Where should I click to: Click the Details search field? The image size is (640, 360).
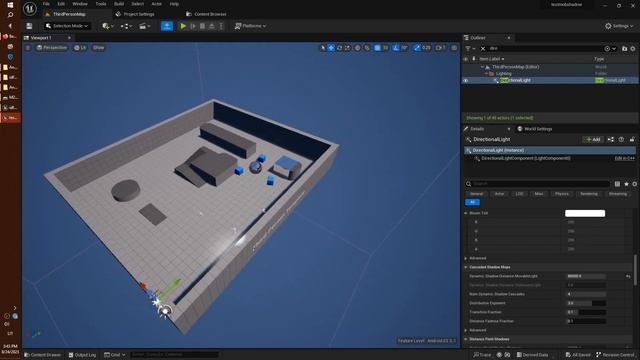coord(537,184)
